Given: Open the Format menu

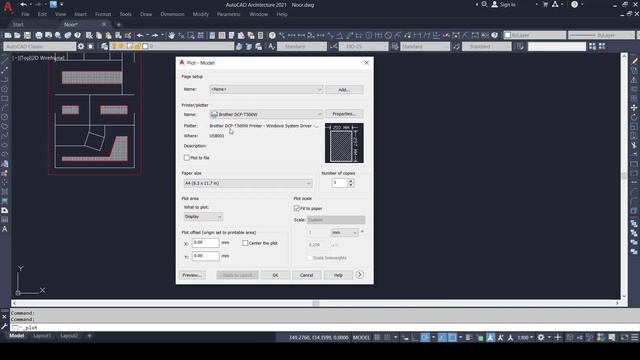Looking at the screenshot, I should 103,14.
